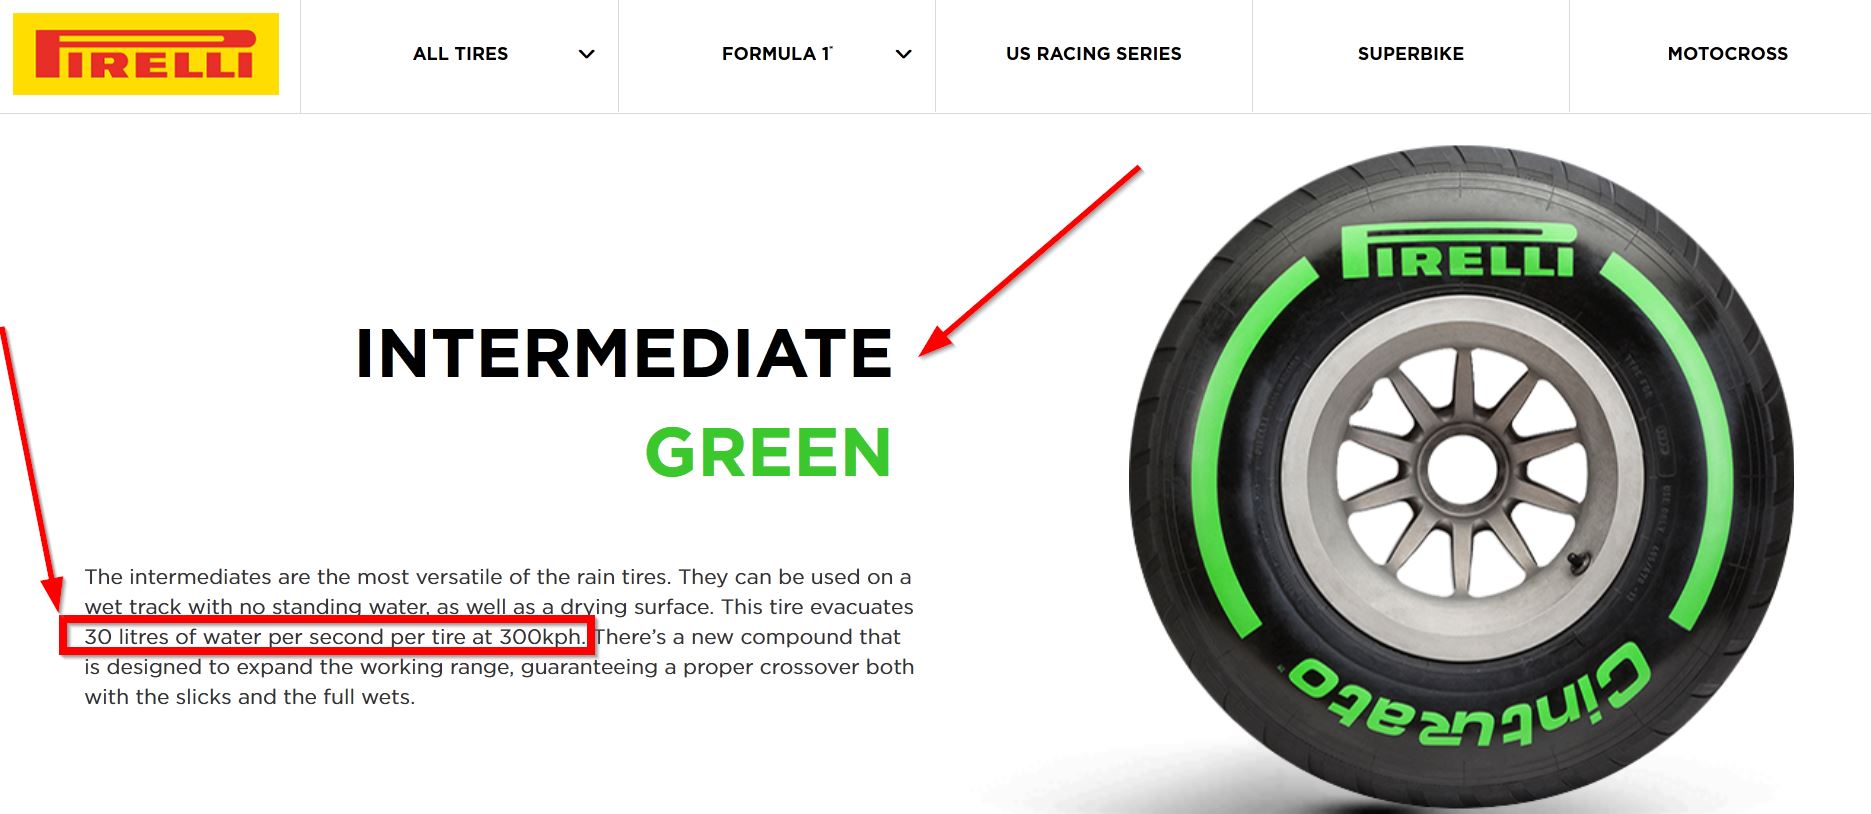
Task: Open the FORMULA 1 menu
Action: [x=777, y=54]
